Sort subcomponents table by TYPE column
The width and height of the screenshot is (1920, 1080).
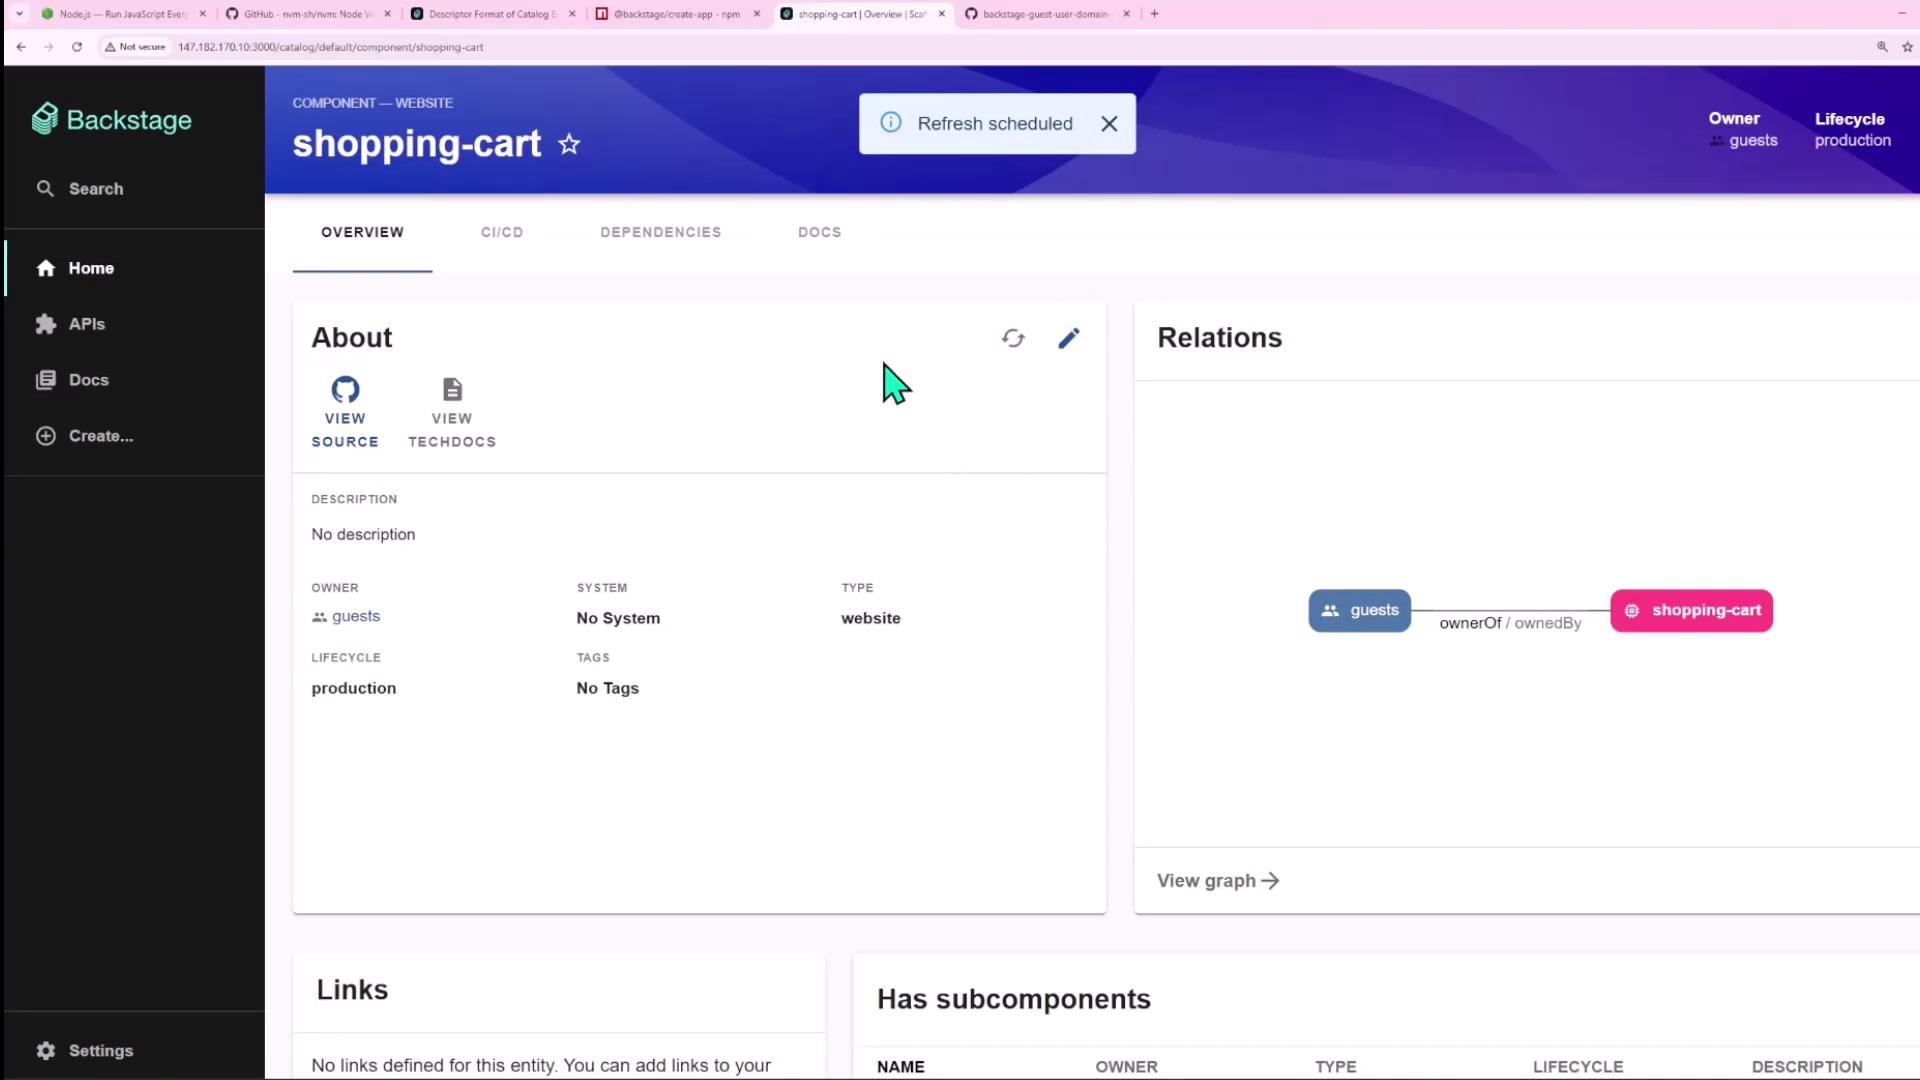tap(1336, 1067)
